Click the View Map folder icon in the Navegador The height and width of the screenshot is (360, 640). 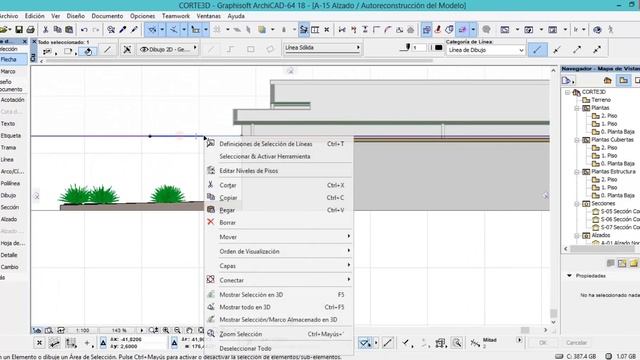(623, 80)
